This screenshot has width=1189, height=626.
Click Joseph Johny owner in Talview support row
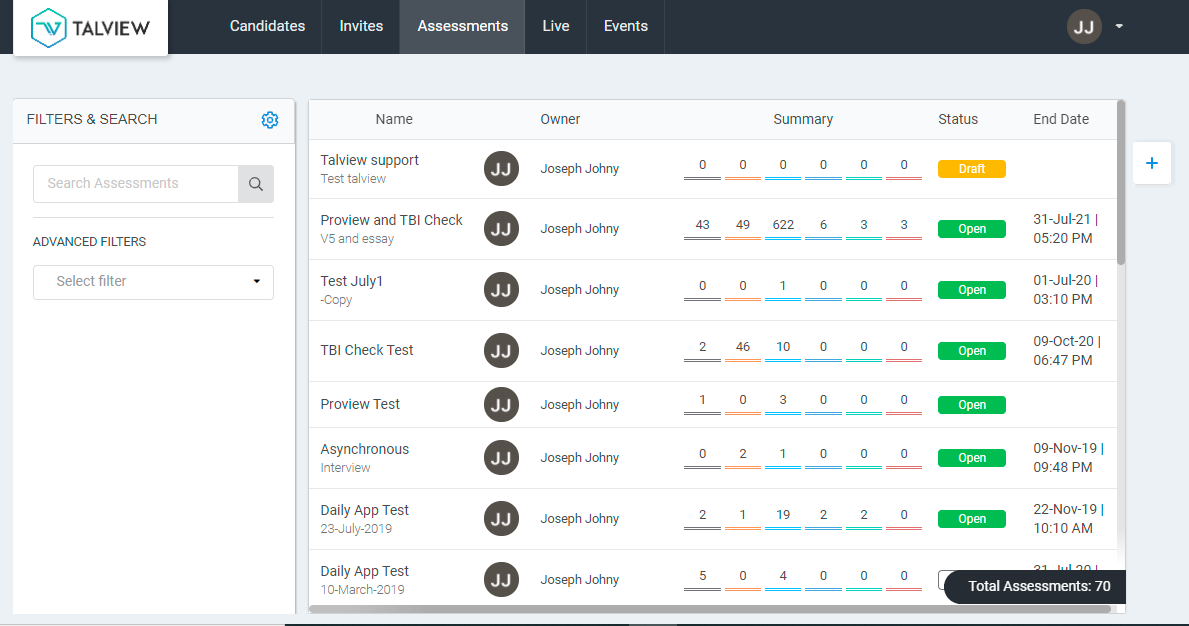[579, 169]
